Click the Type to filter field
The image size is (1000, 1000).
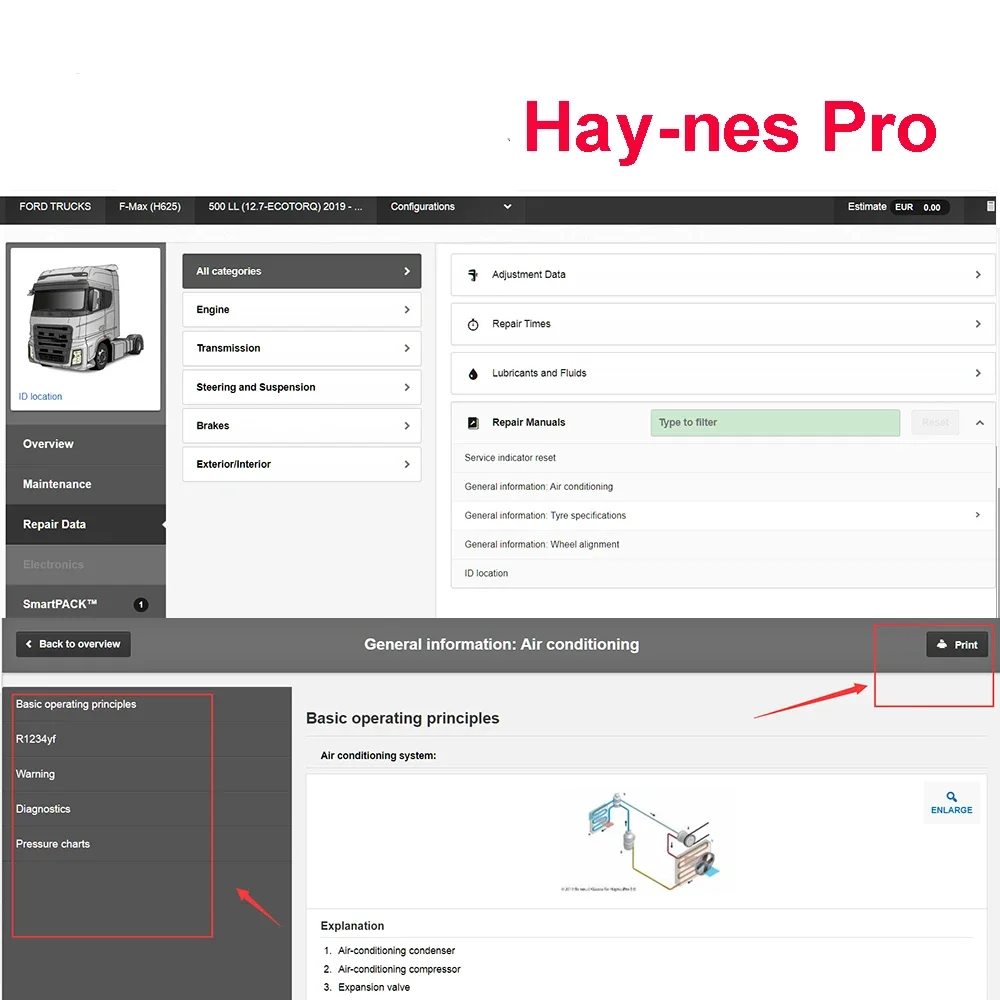click(775, 423)
